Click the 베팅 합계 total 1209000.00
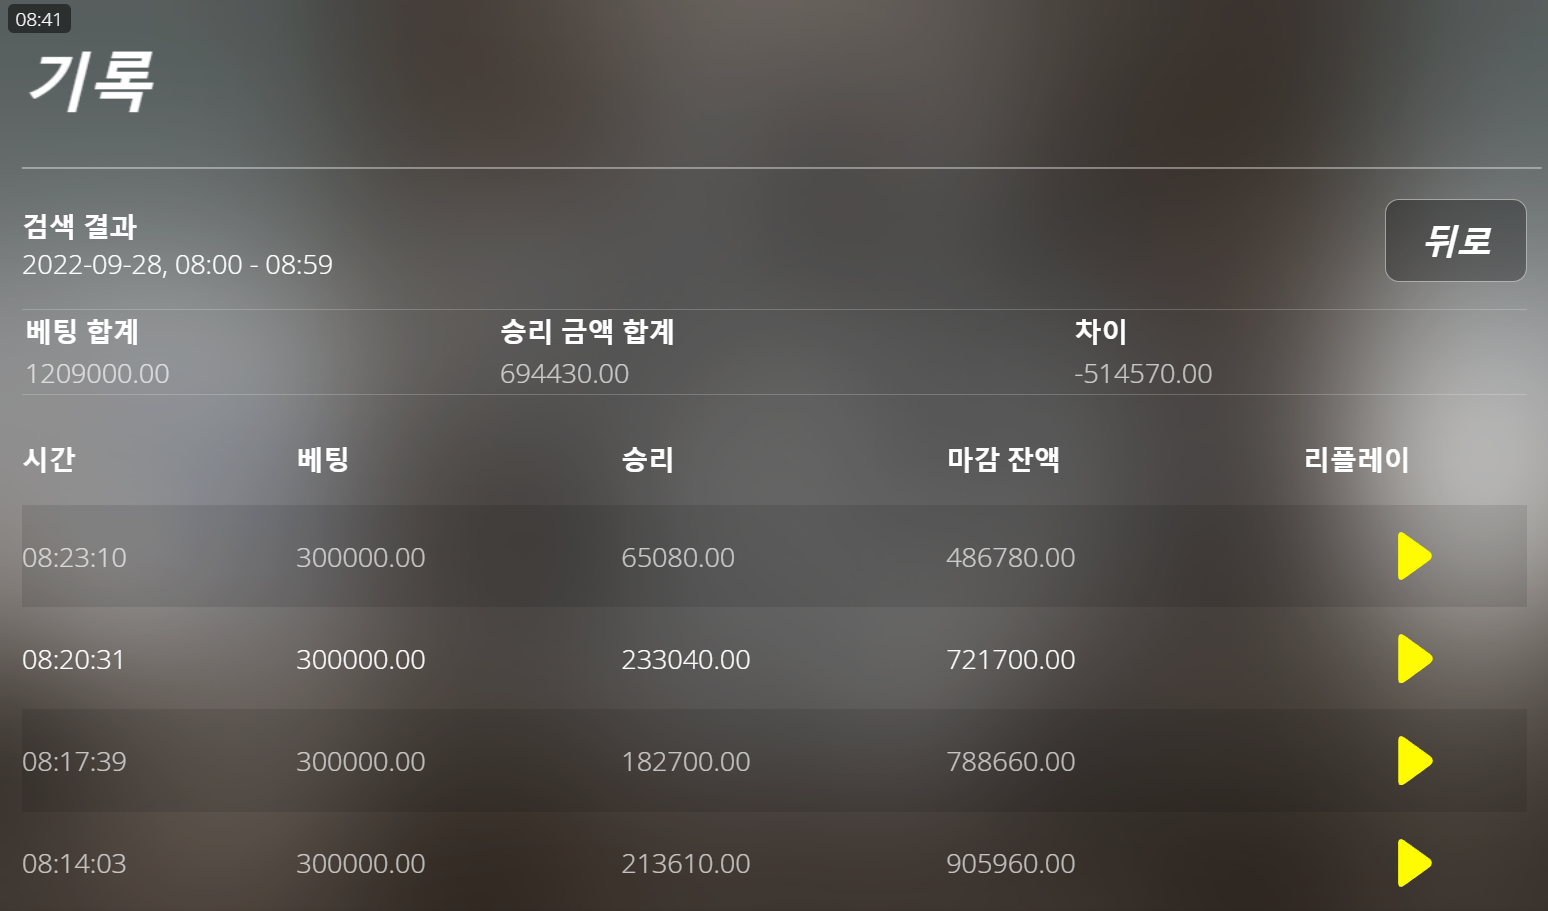Image resolution: width=1548 pixels, height=911 pixels. coord(97,373)
